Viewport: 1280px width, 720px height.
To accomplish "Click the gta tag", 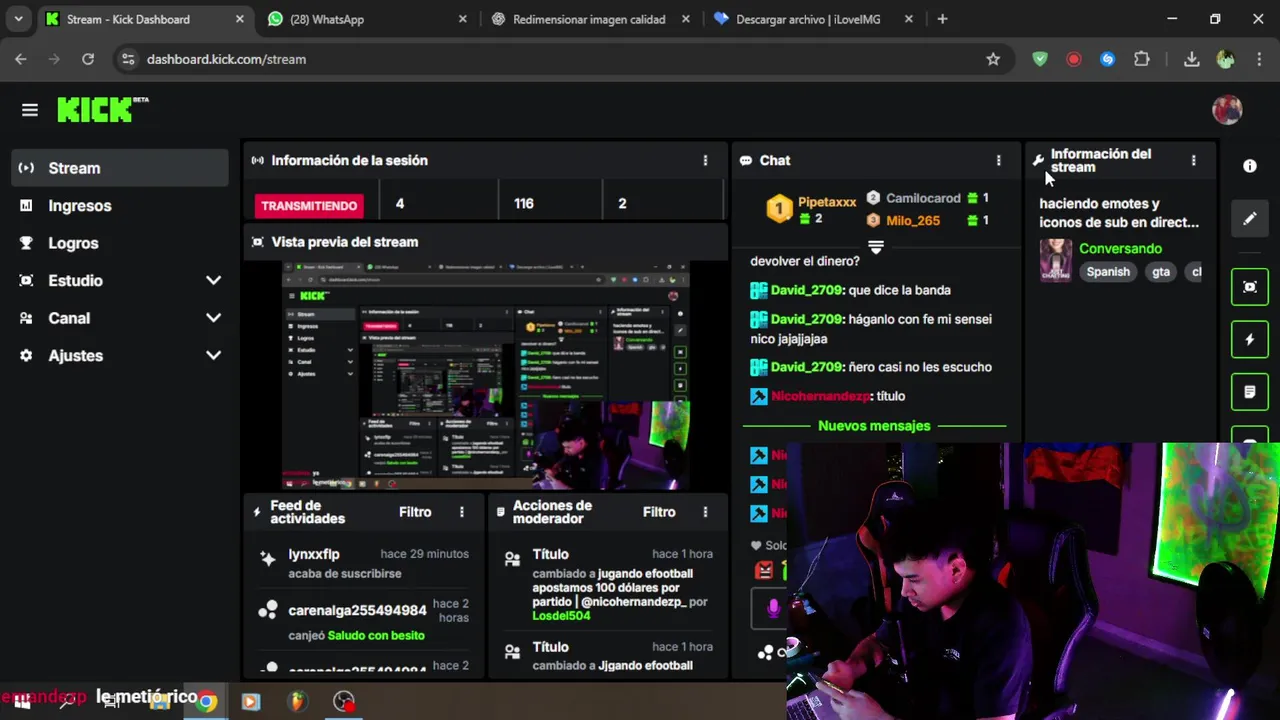I will point(1160,272).
